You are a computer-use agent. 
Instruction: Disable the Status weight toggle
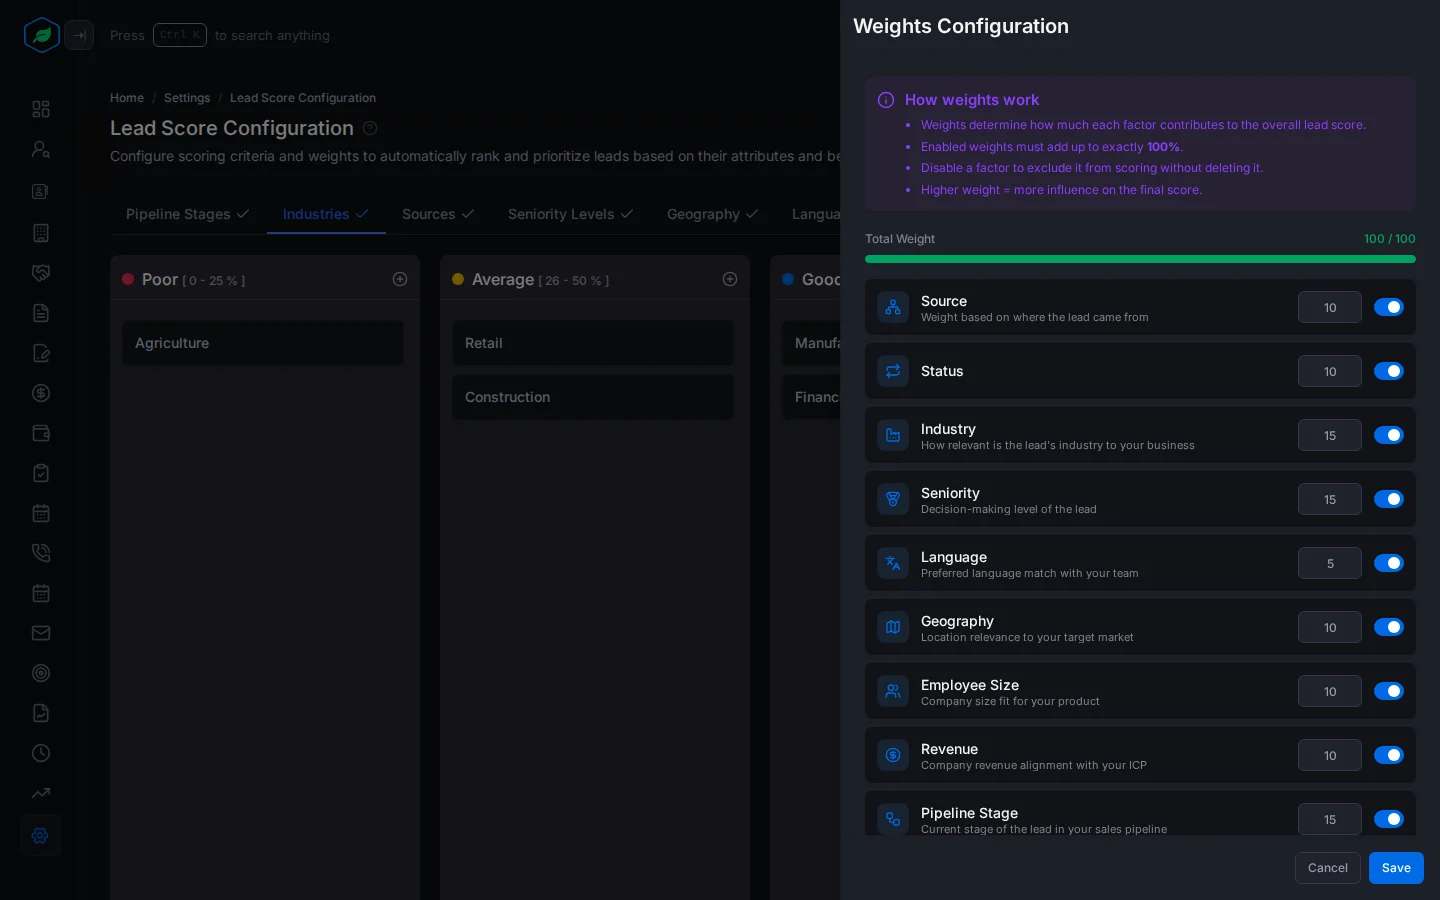tap(1389, 371)
